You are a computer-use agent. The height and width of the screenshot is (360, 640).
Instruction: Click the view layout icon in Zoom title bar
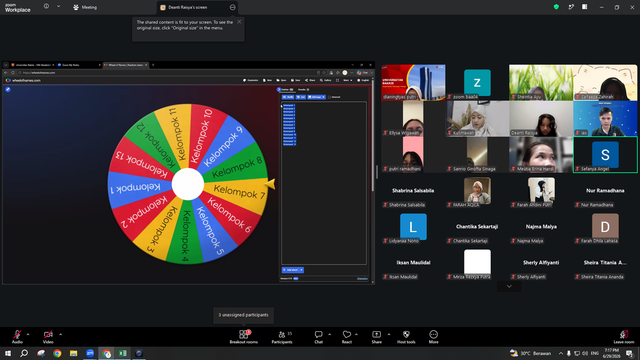click(x=584, y=7)
